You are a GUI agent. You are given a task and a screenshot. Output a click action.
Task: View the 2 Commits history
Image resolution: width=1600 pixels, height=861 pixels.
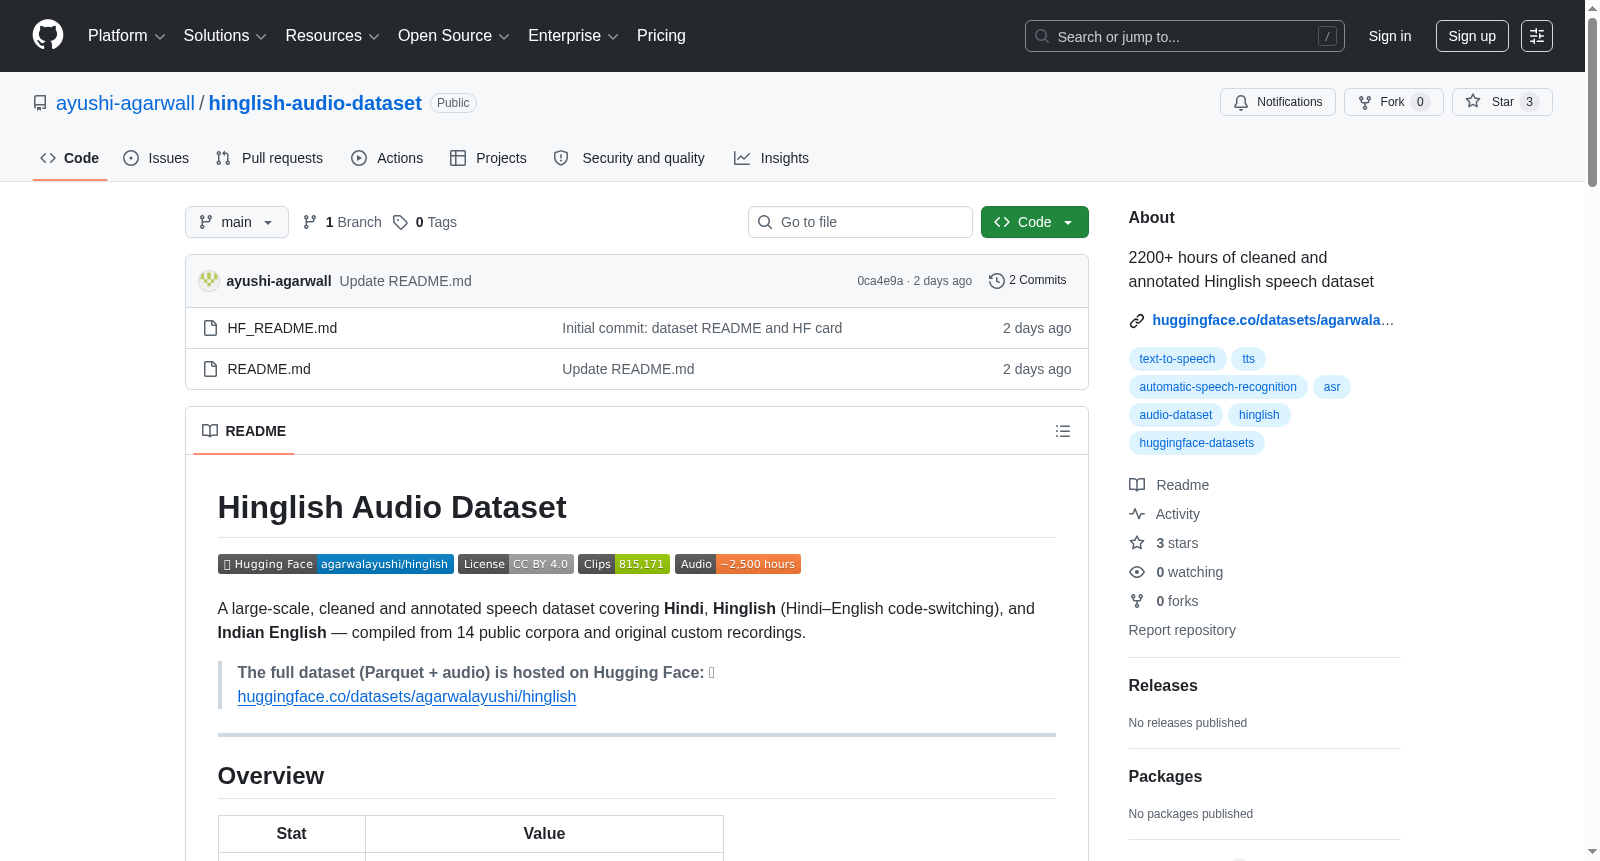tap(1028, 281)
